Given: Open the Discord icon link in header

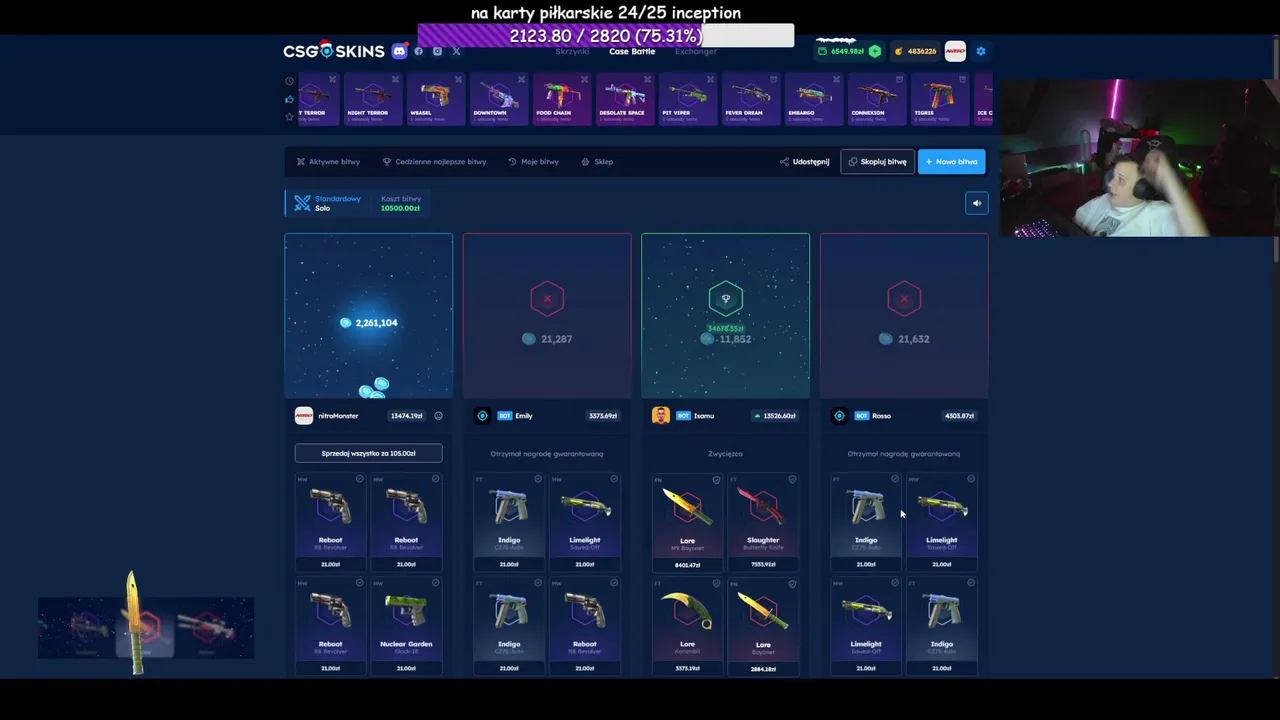Looking at the screenshot, I should (399, 51).
